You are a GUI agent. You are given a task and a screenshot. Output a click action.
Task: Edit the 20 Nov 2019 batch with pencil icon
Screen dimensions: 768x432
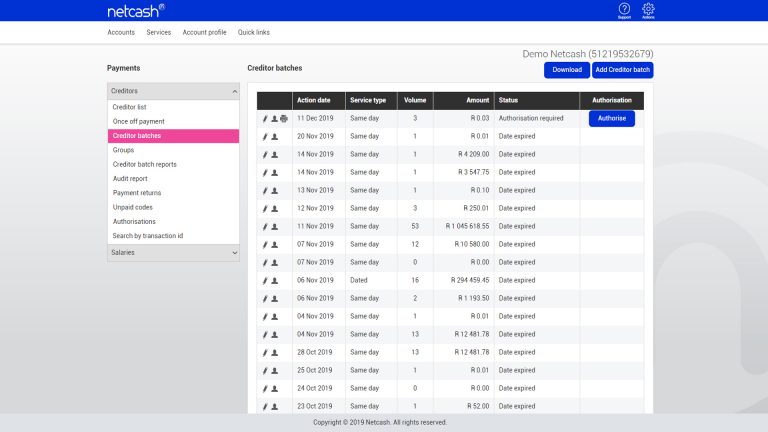pyautogui.click(x=265, y=137)
